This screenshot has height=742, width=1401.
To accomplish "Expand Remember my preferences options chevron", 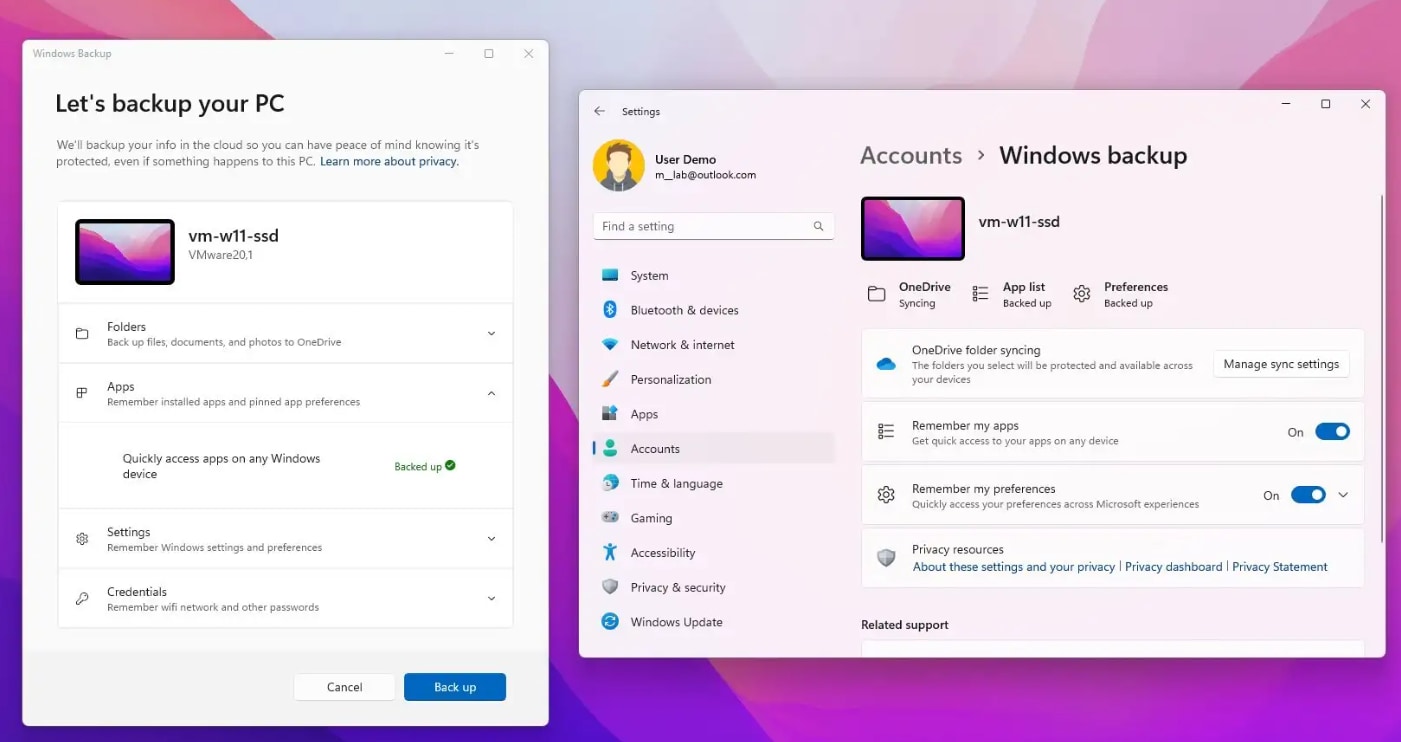I will coord(1343,495).
